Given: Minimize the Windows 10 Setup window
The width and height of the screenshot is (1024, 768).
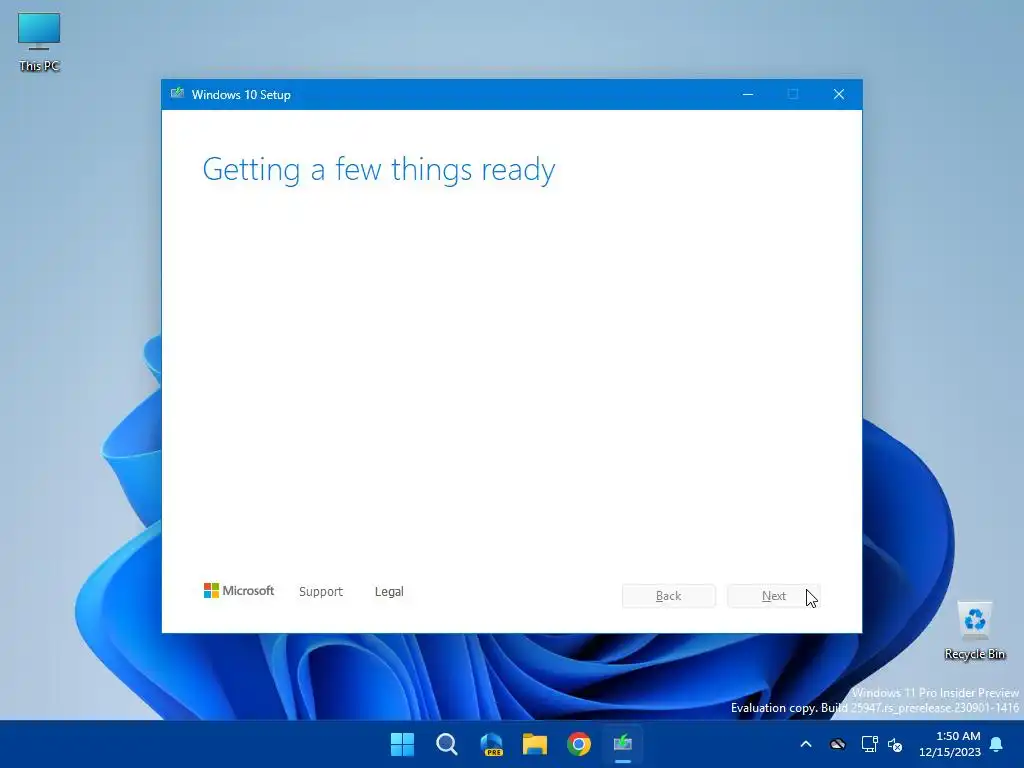Looking at the screenshot, I should pyautogui.click(x=748, y=95).
